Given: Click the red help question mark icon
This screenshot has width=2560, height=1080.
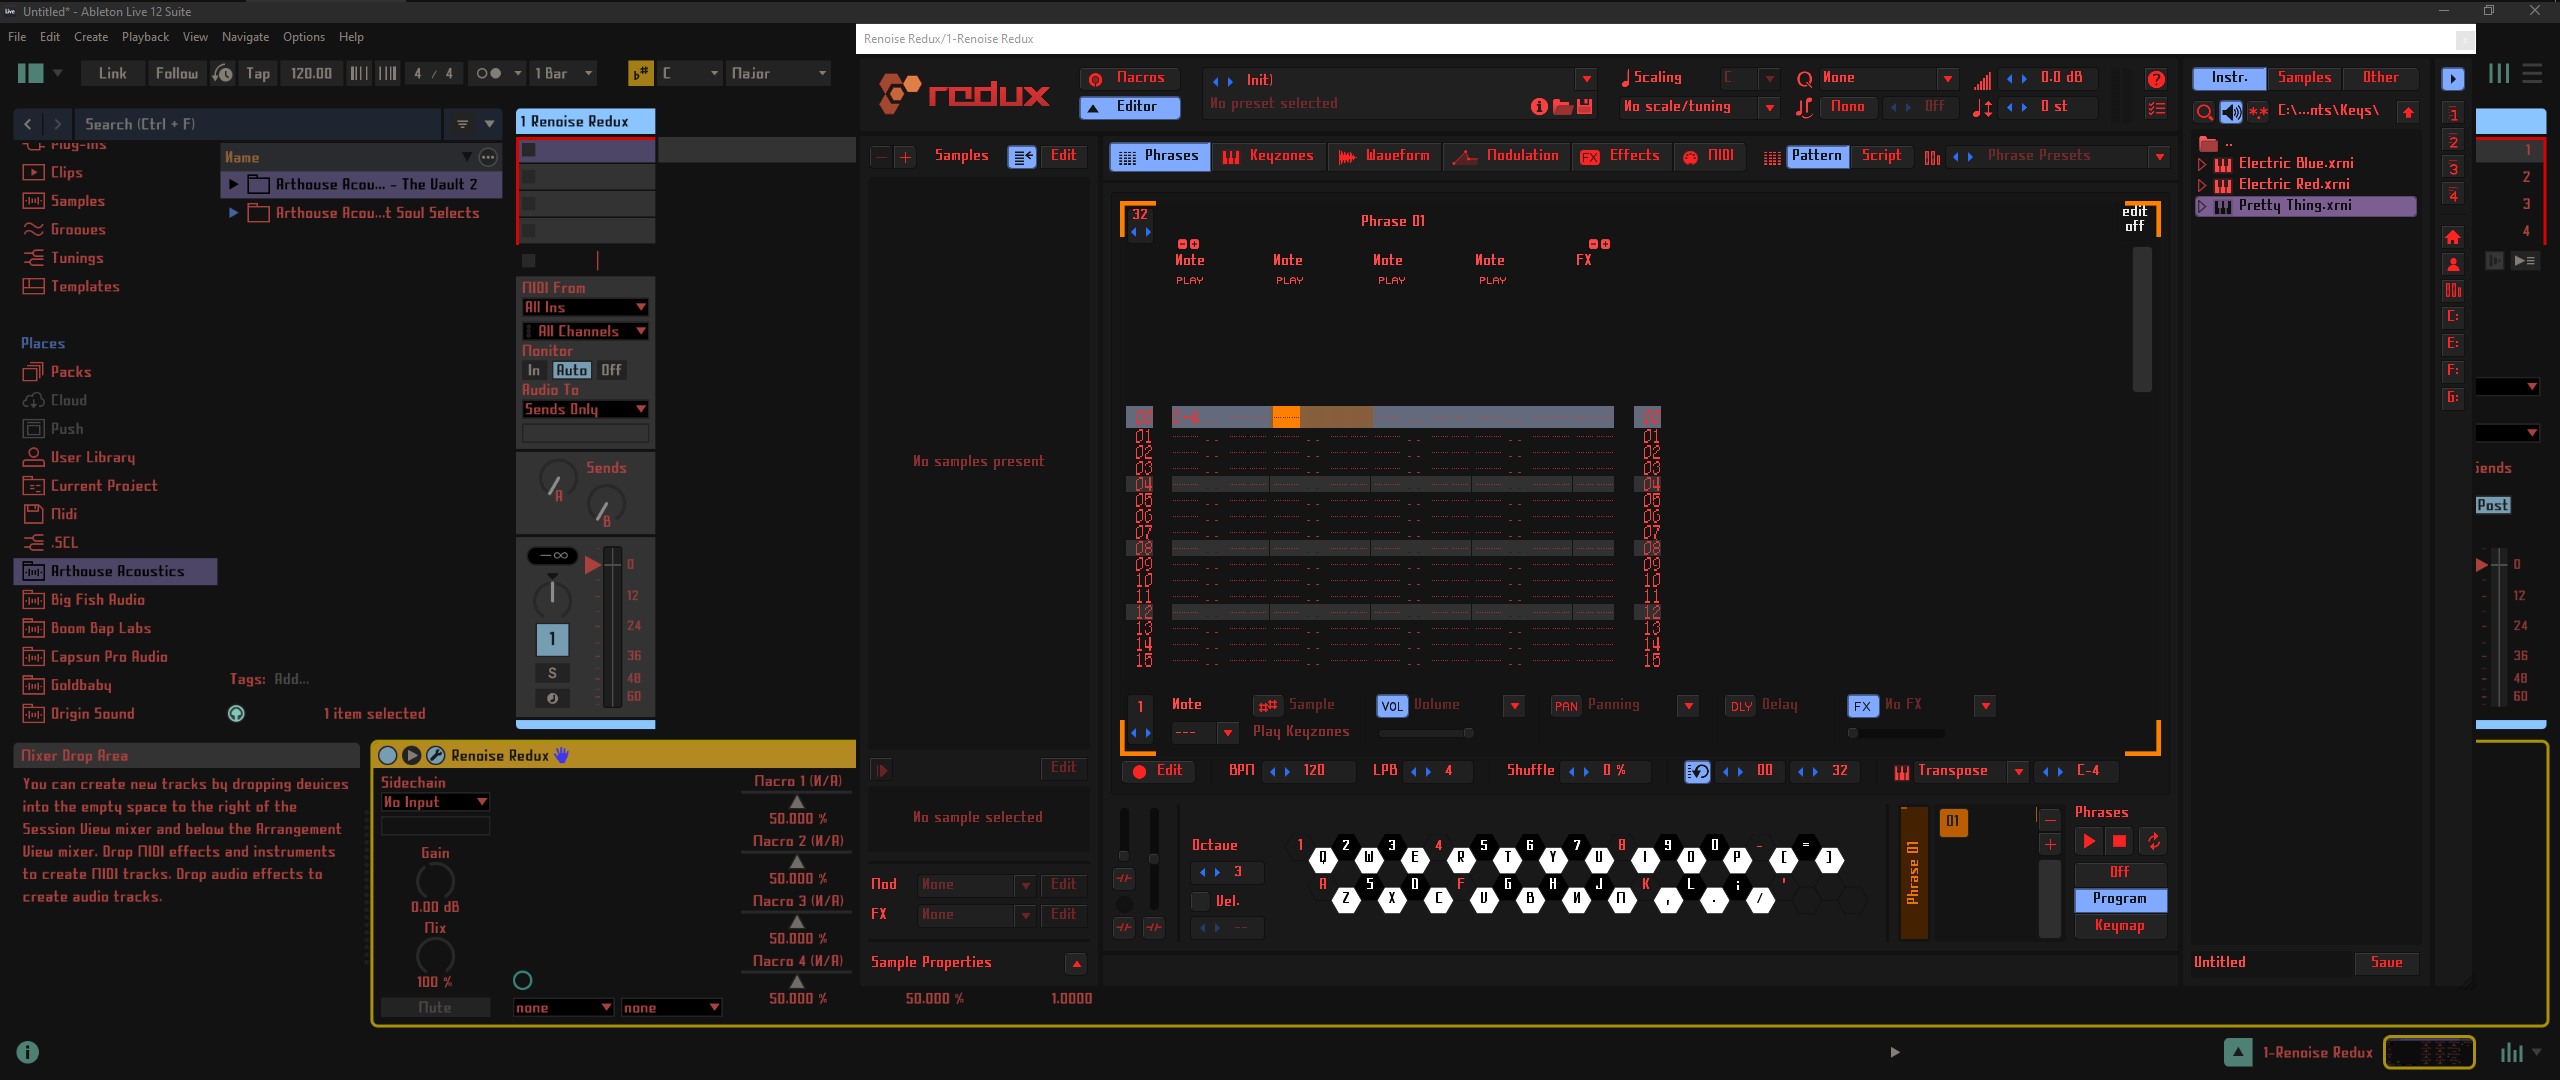Looking at the screenshot, I should click(x=2156, y=79).
